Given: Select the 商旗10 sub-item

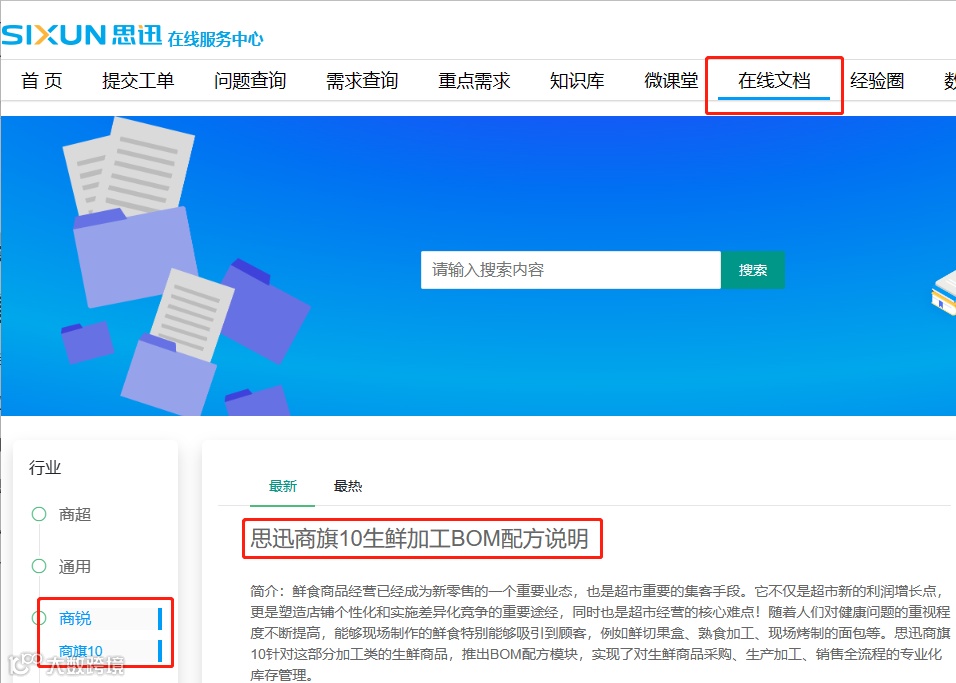Looking at the screenshot, I should [80, 651].
